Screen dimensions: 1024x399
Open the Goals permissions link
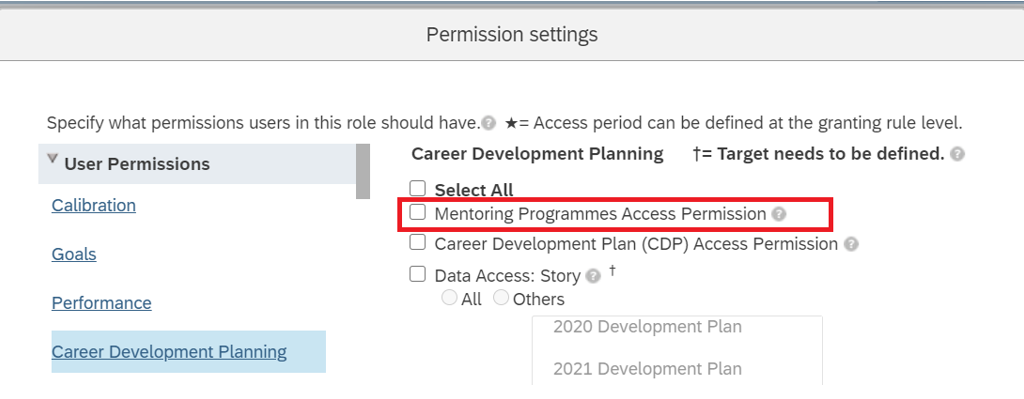point(74,254)
